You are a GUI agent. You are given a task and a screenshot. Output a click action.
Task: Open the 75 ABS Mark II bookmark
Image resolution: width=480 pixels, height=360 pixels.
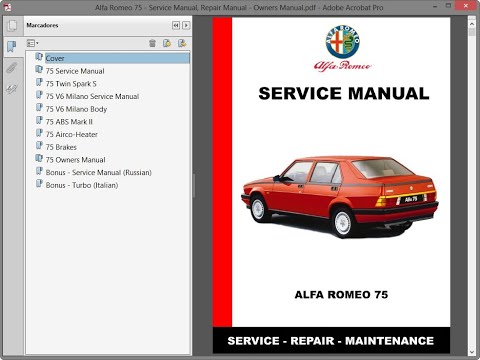pyautogui.click(x=69, y=122)
